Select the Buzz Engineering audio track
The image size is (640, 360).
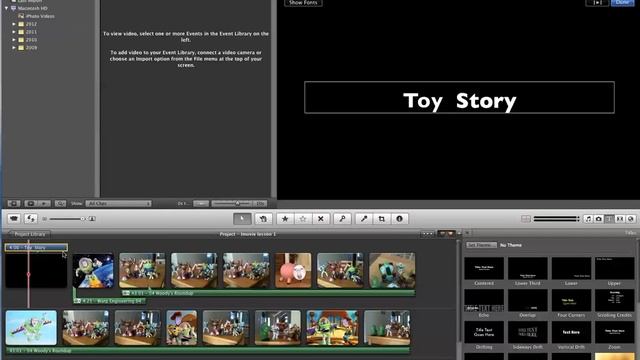click(109, 301)
